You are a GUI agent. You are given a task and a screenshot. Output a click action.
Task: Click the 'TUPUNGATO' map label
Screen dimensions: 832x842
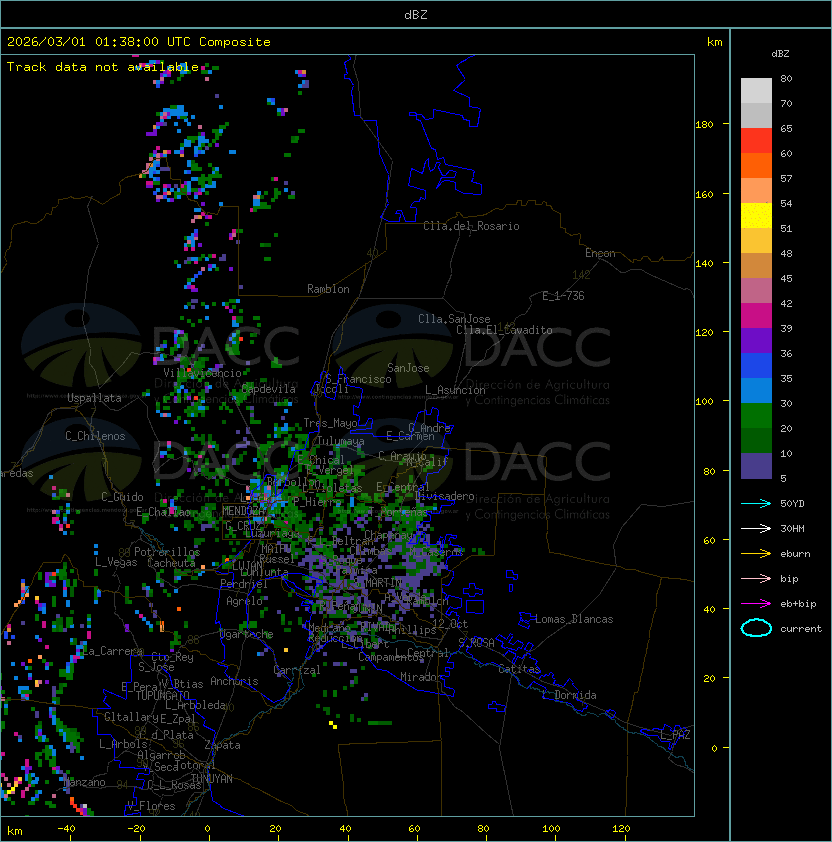[162, 695]
